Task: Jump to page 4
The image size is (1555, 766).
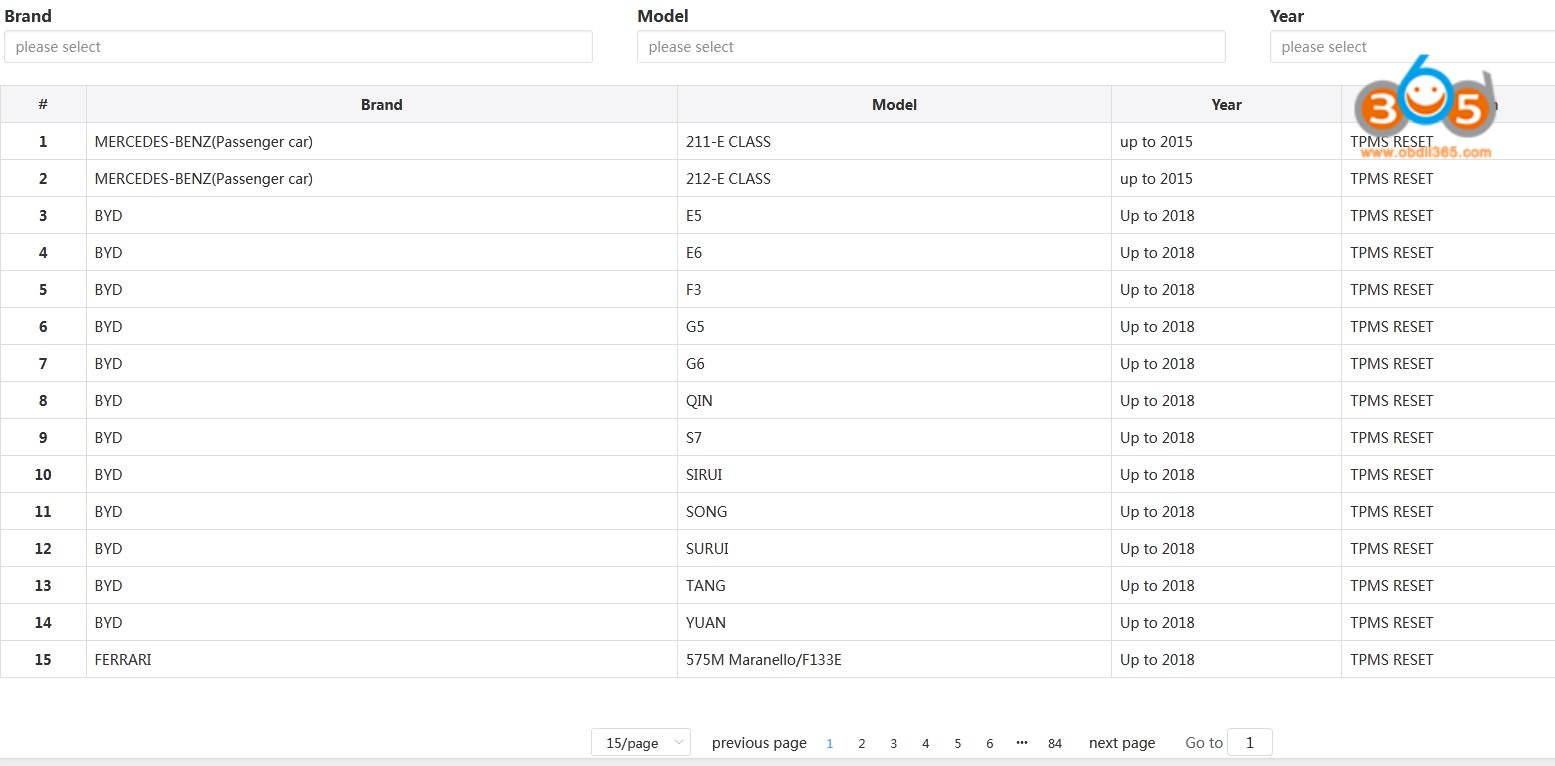Action: click(925, 743)
